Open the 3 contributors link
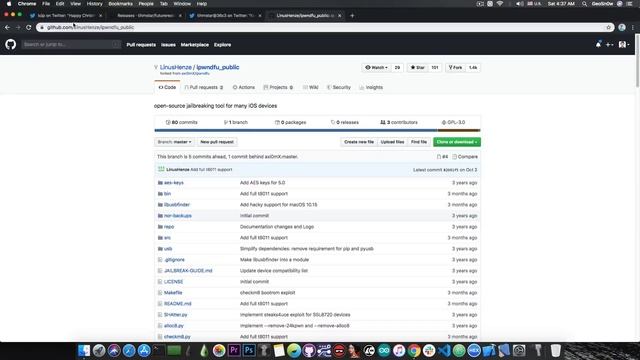This screenshot has height=360, width=640. point(399,122)
